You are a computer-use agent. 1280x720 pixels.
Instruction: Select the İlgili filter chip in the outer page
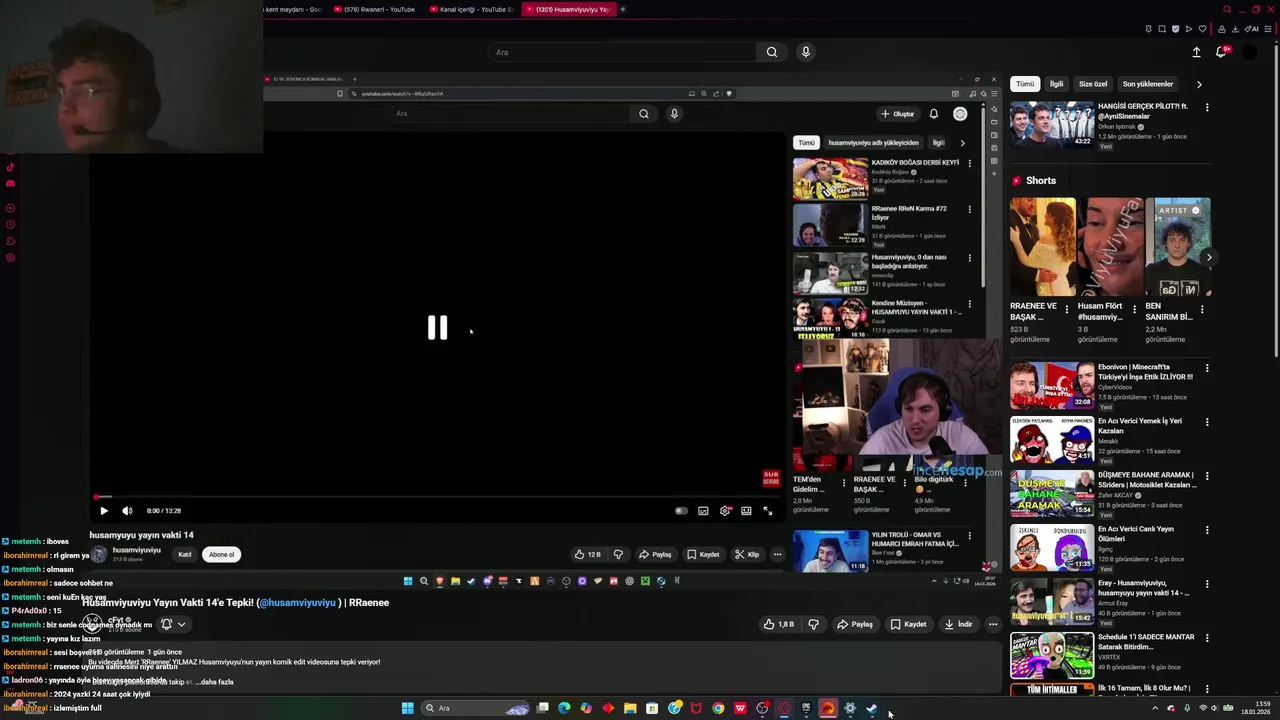[1056, 84]
